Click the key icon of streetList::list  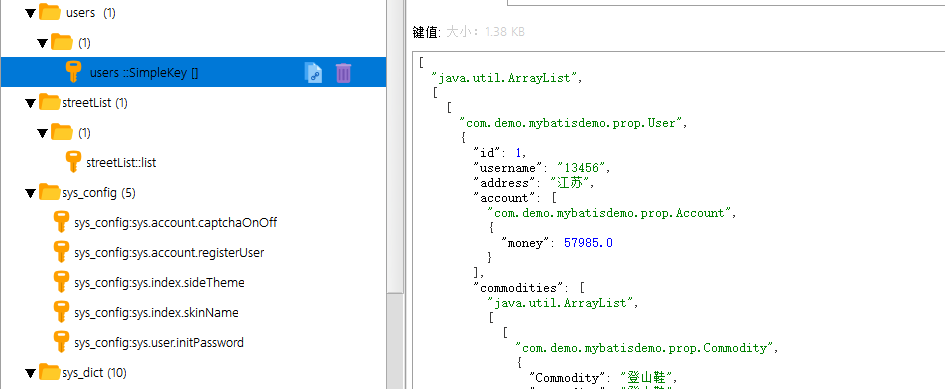[73, 162]
